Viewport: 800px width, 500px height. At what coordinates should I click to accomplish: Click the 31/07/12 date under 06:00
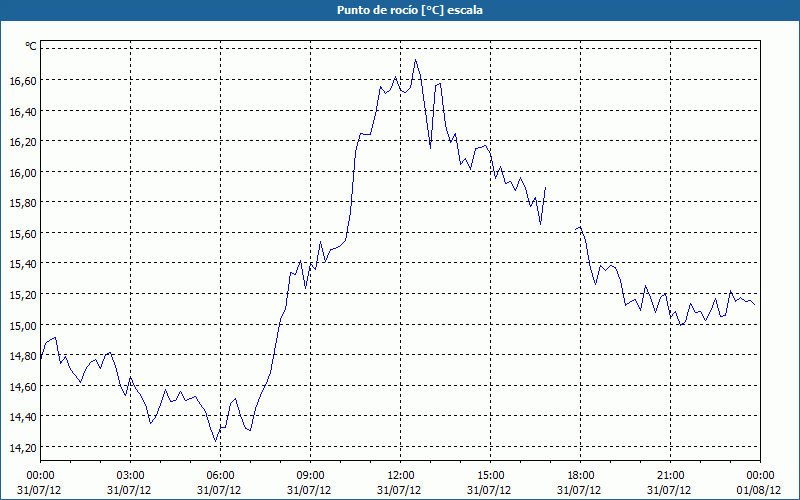coord(219,490)
